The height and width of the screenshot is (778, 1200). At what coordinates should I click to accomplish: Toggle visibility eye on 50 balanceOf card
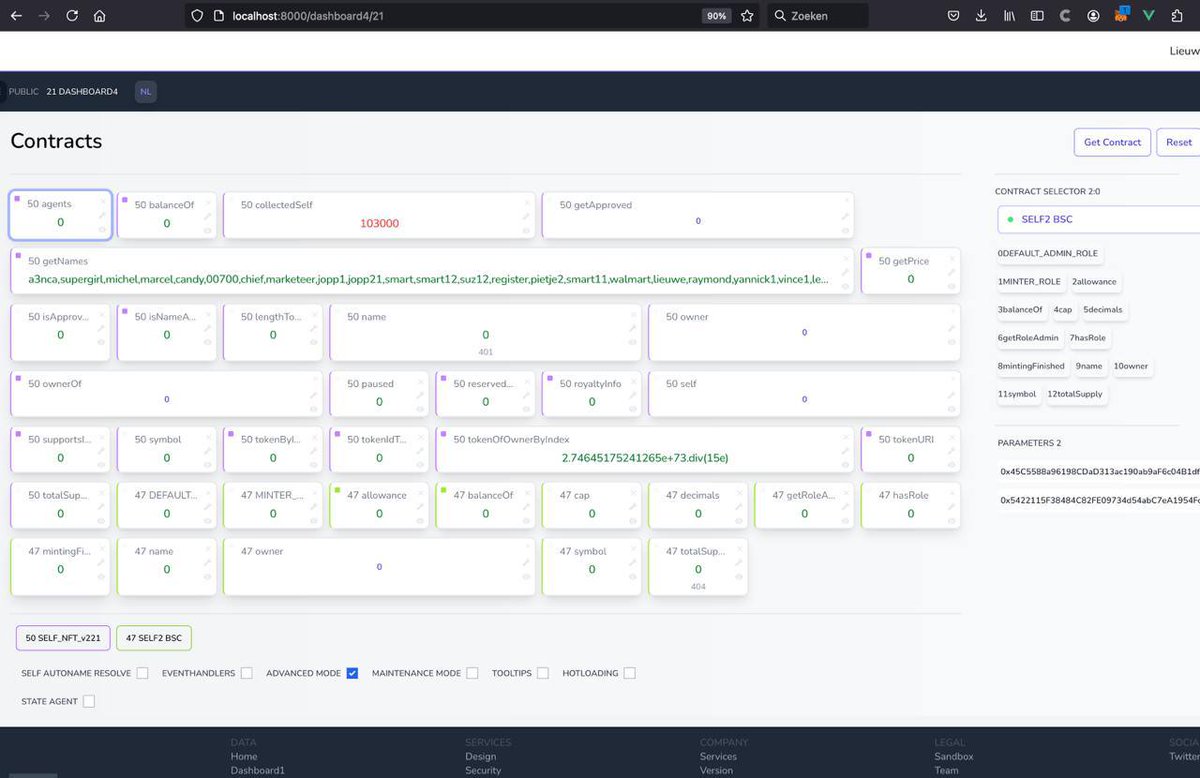208,230
